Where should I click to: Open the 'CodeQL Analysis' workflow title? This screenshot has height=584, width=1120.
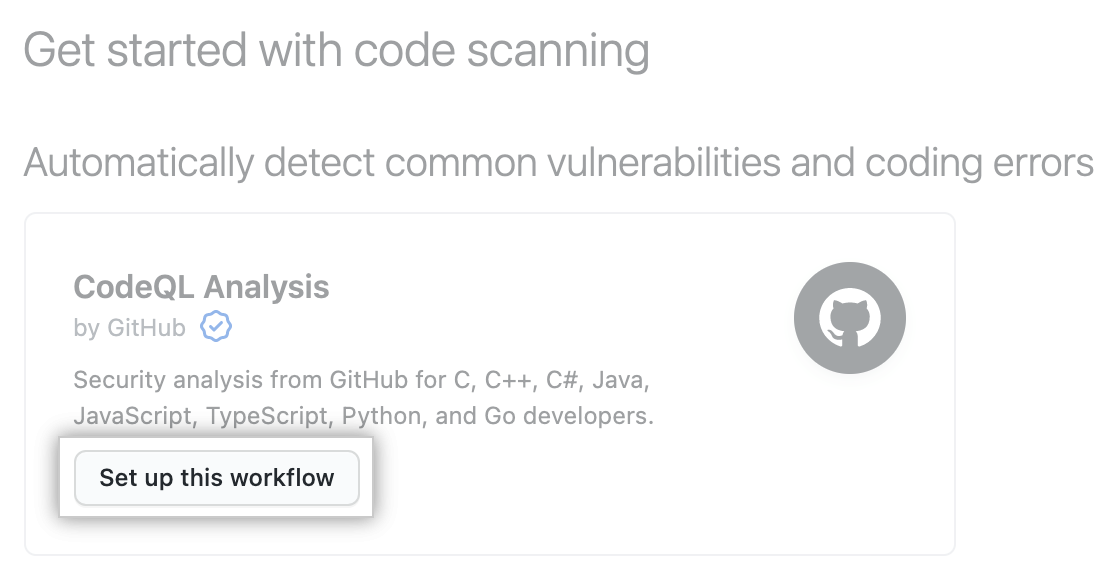tap(201, 287)
